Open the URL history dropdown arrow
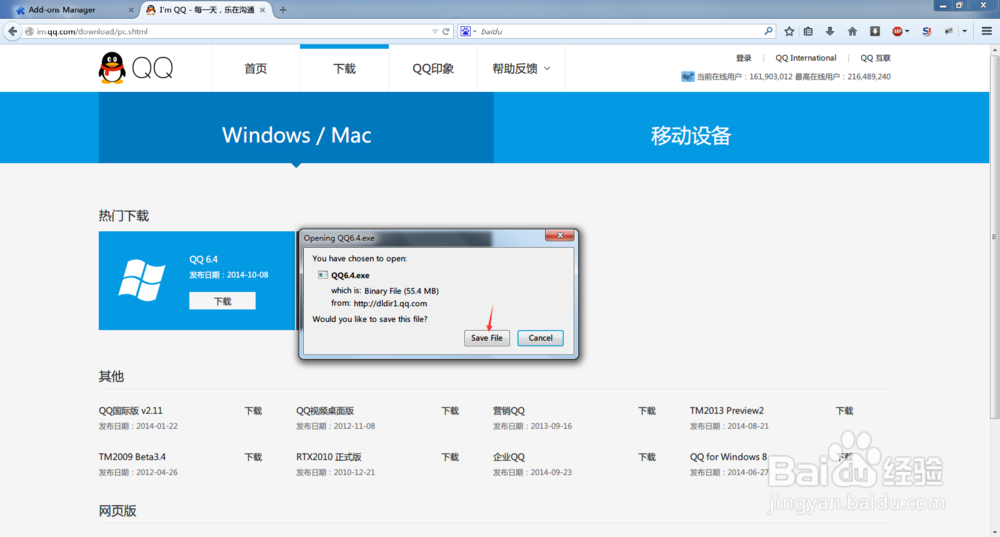This screenshot has width=1000, height=537. [x=435, y=31]
